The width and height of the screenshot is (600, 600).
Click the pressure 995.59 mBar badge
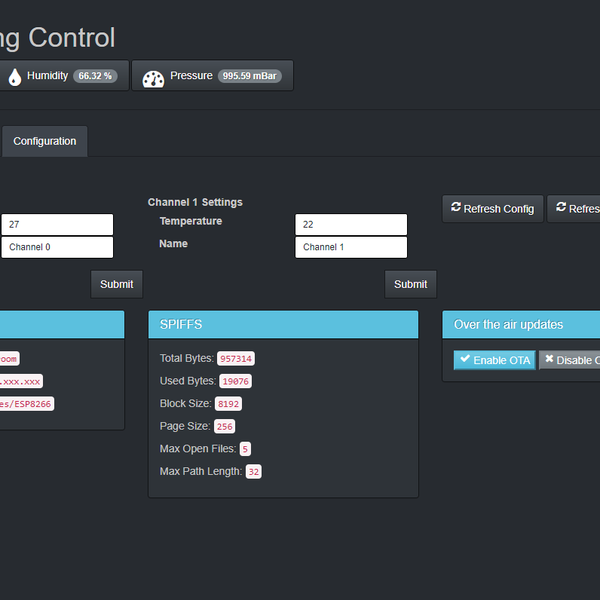[251, 76]
